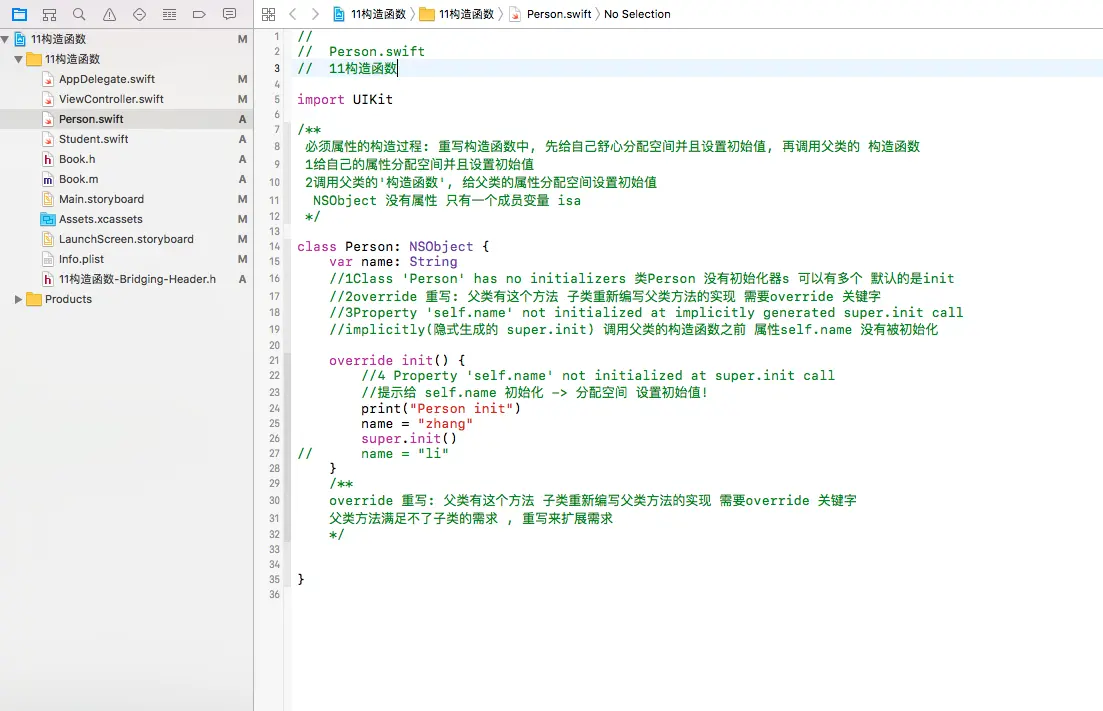Click the Bridging-Header.h file icon
Viewport: 1103px width, 711px height.
pos(48,279)
